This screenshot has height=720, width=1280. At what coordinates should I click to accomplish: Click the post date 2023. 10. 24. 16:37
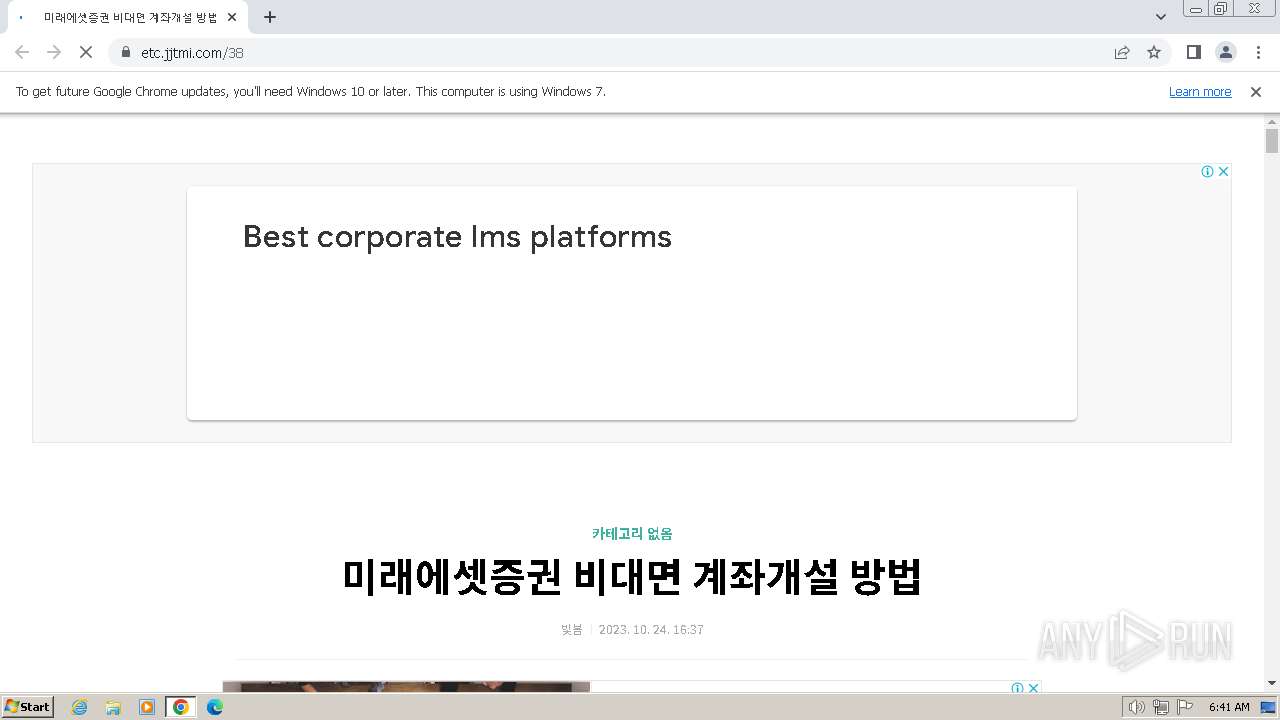651,629
